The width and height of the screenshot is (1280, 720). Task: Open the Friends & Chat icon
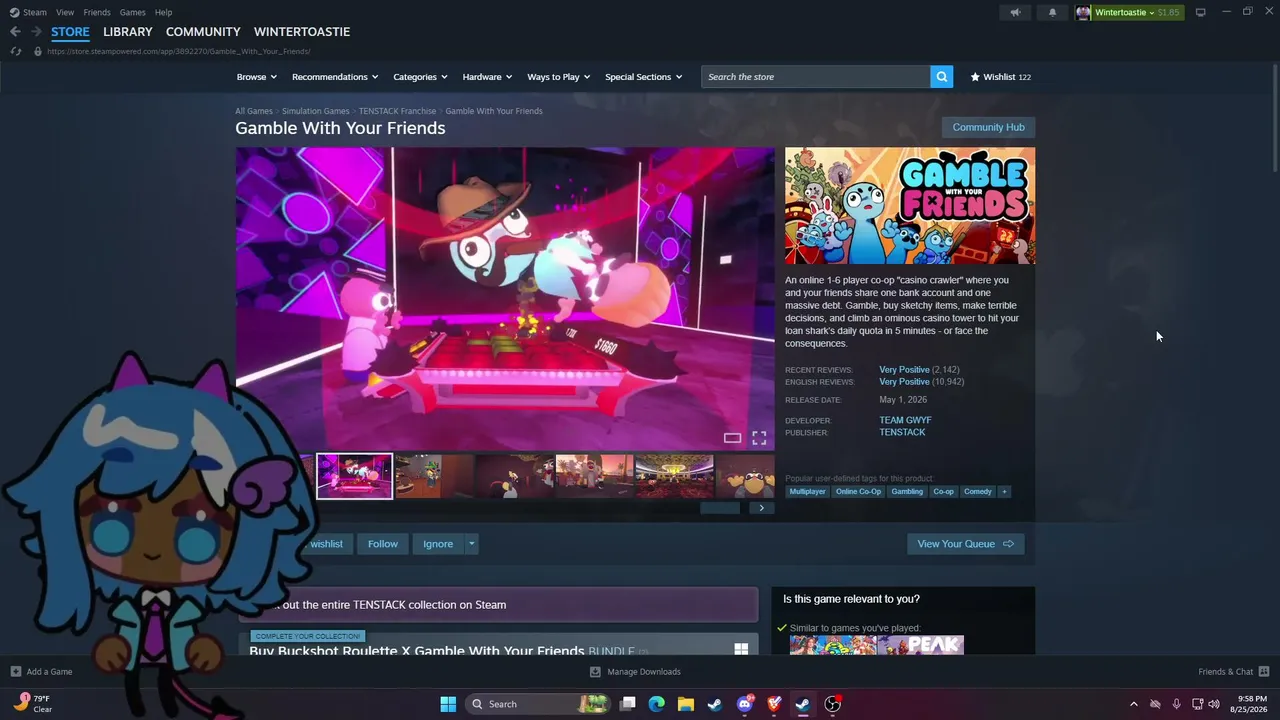(x=1264, y=672)
